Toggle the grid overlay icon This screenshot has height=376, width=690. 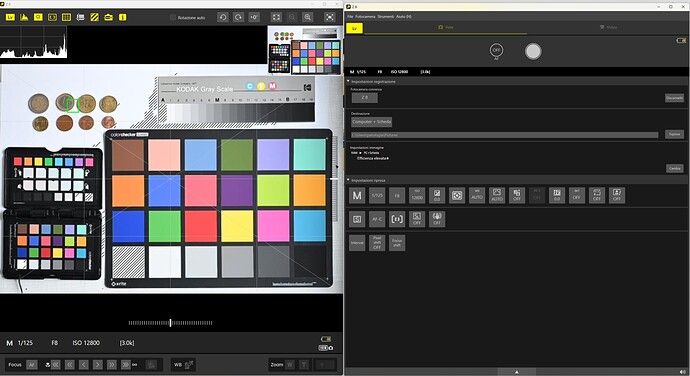66,17
